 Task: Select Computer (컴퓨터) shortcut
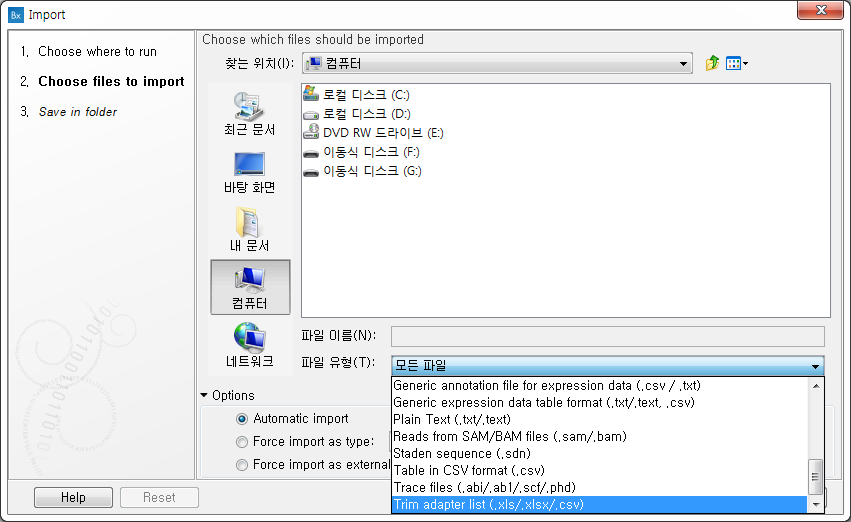click(250, 287)
